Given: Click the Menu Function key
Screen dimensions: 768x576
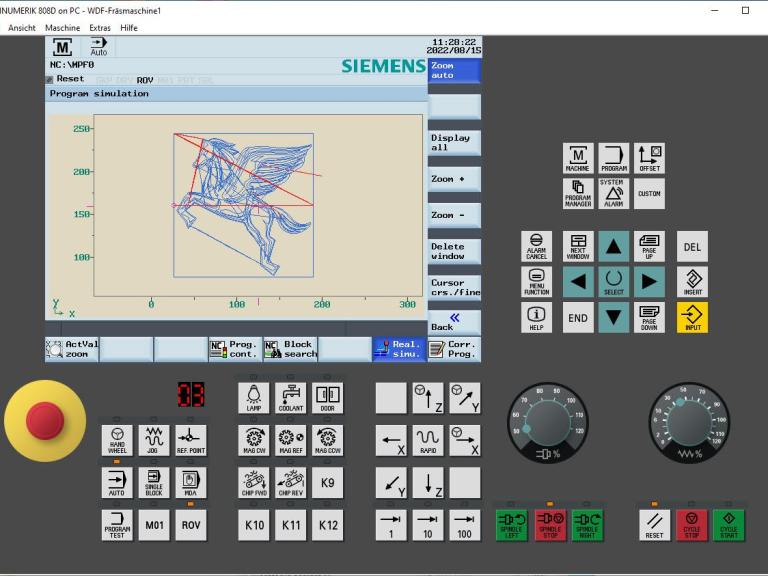Looking at the screenshot, I should pos(536,282).
